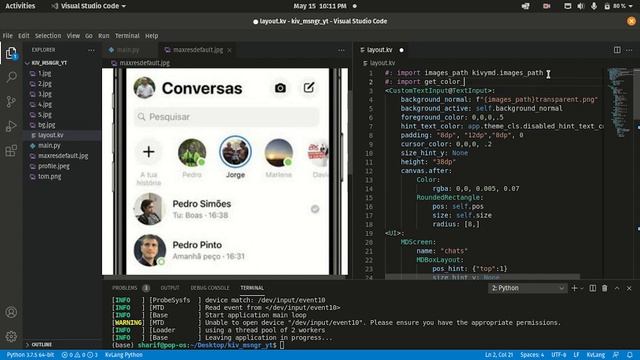This screenshot has width=640, height=360.
Task: Open microphone icon in top bar
Action: (594, 6)
